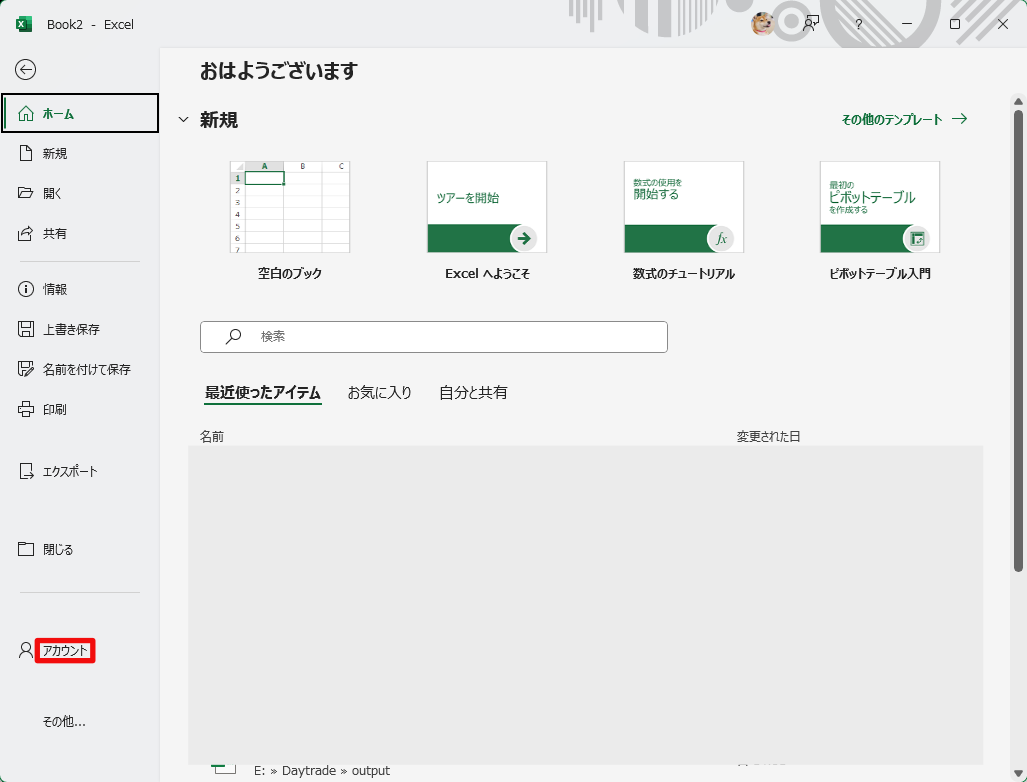Click the user profile avatar in title bar
Viewport: 1027px width, 782px height.
point(763,24)
